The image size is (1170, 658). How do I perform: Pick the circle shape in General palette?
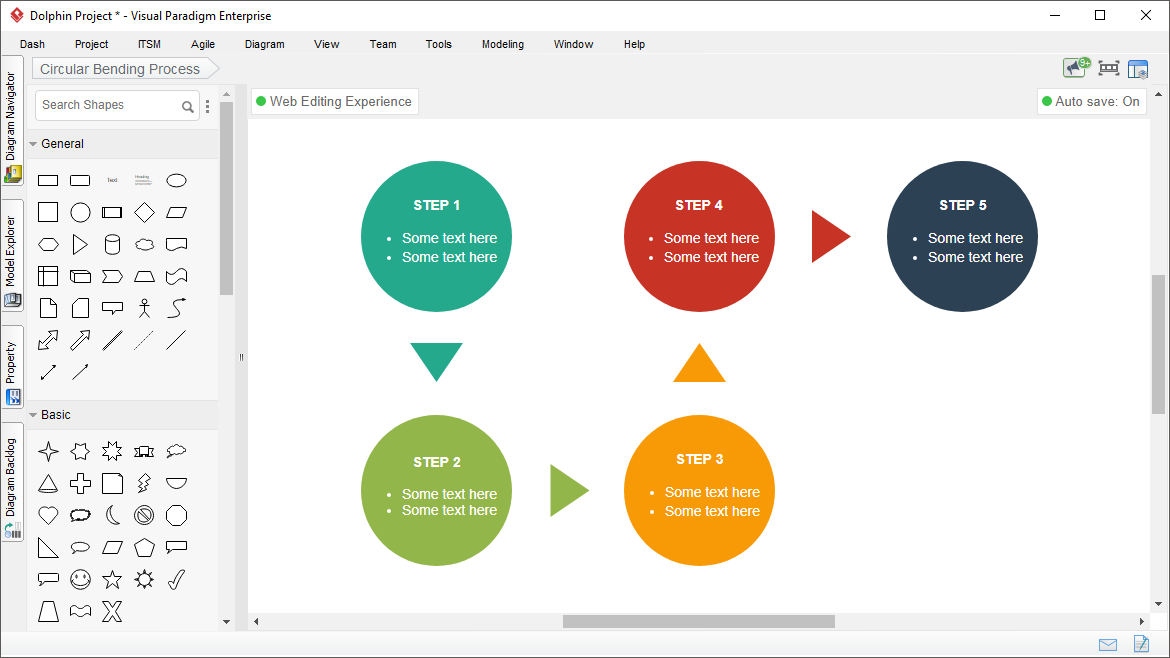tap(80, 213)
